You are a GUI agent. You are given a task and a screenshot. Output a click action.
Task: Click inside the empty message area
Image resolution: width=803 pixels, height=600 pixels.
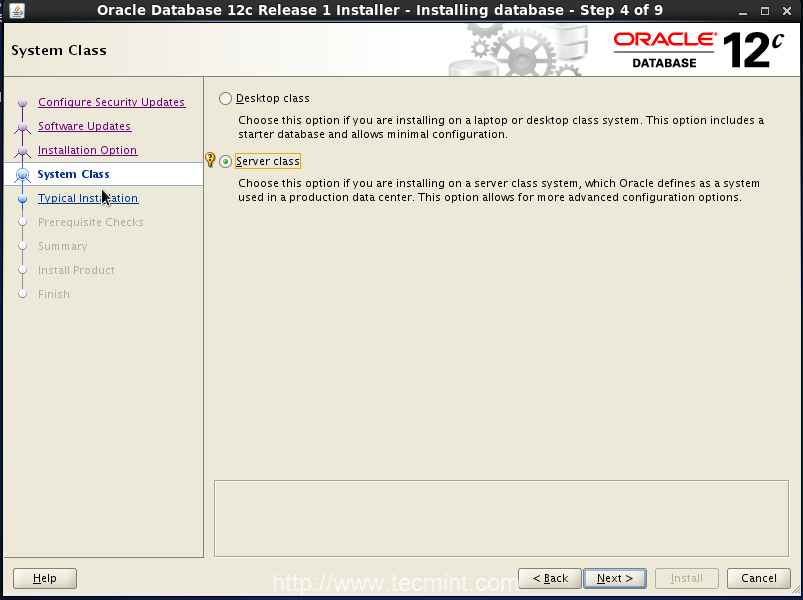point(501,518)
